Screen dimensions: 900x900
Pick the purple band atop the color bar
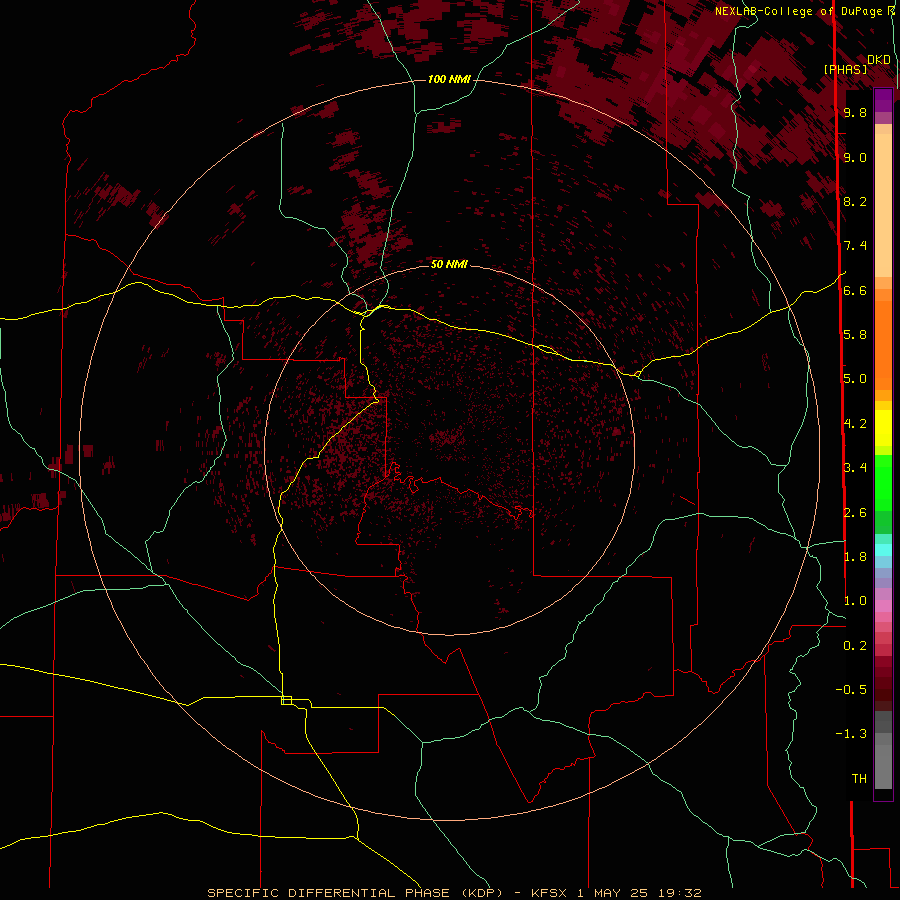point(883,100)
